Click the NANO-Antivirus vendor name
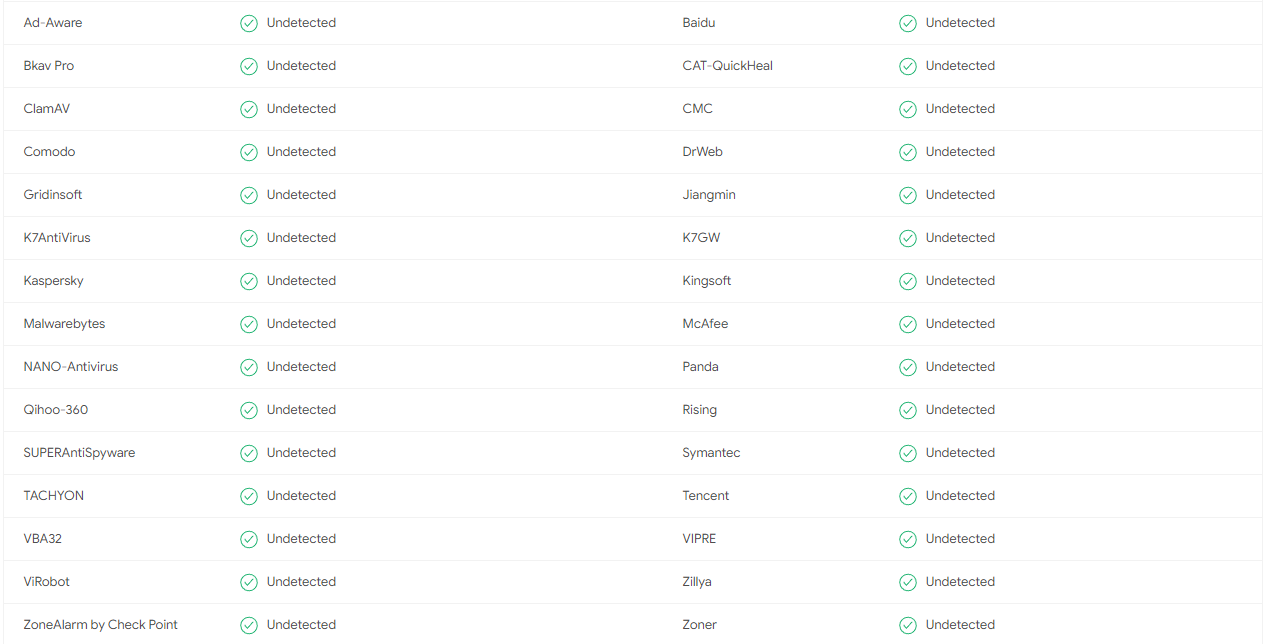The width and height of the screenshot is (1265, 644). coord(71,367)
